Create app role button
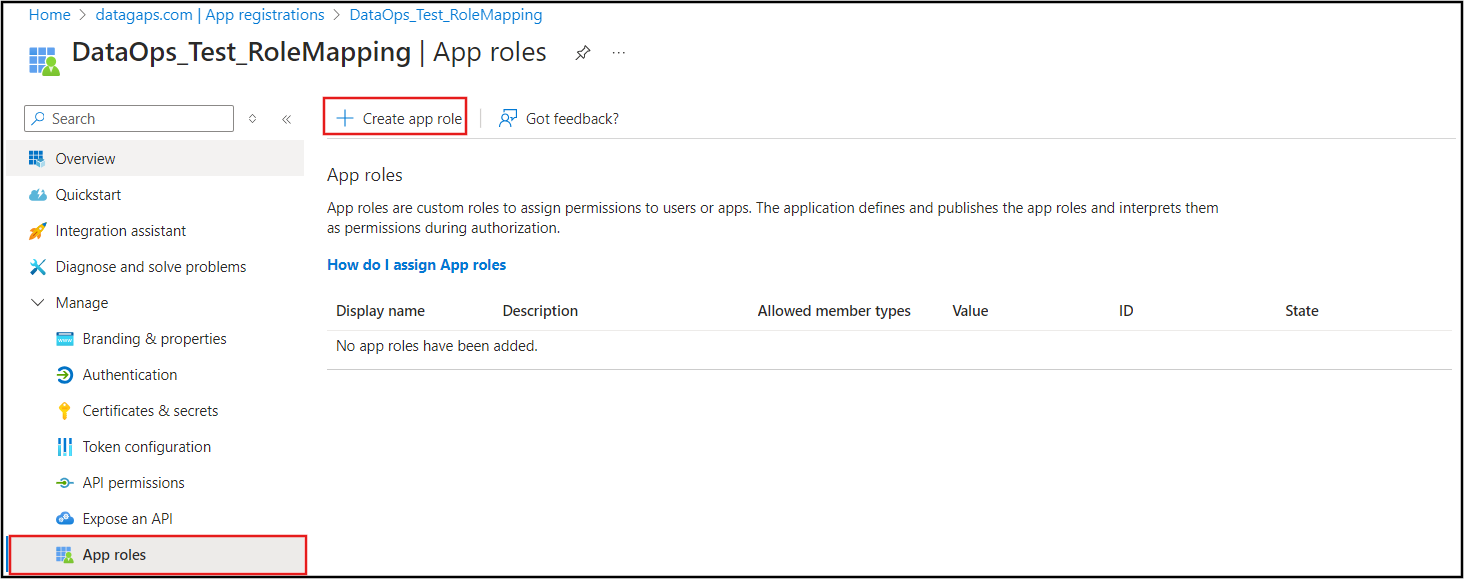The width and height of the screenshot is (1464, 579). [395, 118]
